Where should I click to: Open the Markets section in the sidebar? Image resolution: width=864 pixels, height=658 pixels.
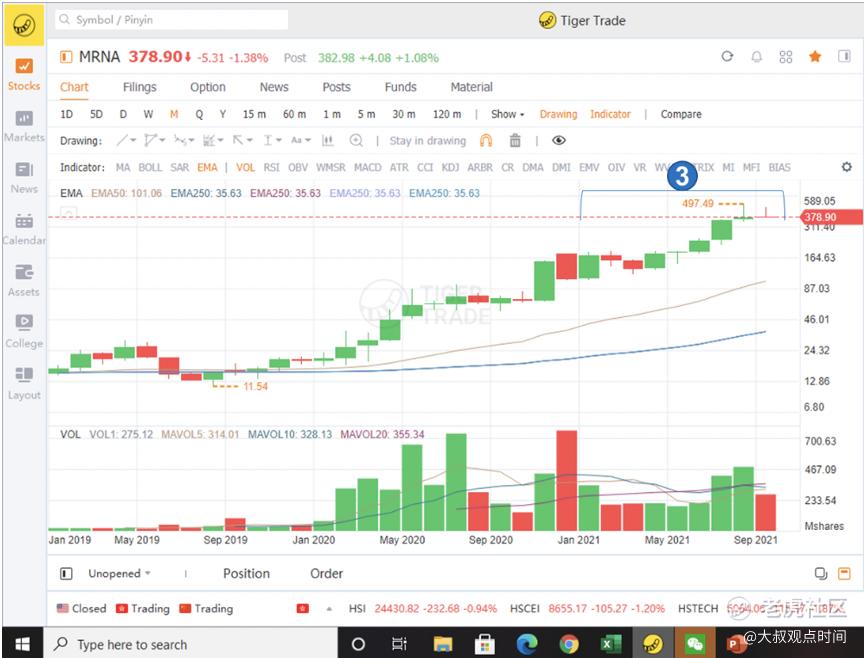tap(24, 126)
